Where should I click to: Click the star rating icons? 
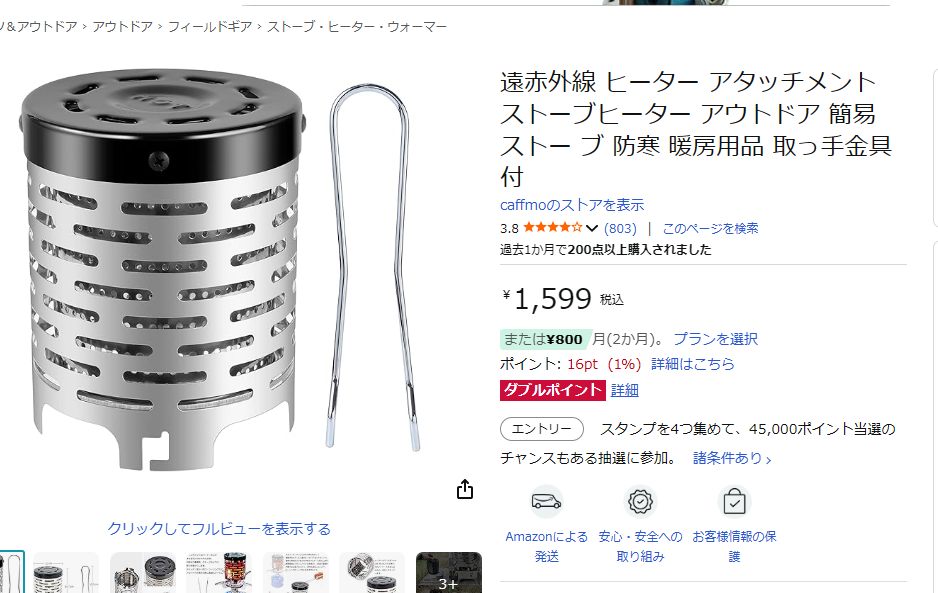(552, 227)
